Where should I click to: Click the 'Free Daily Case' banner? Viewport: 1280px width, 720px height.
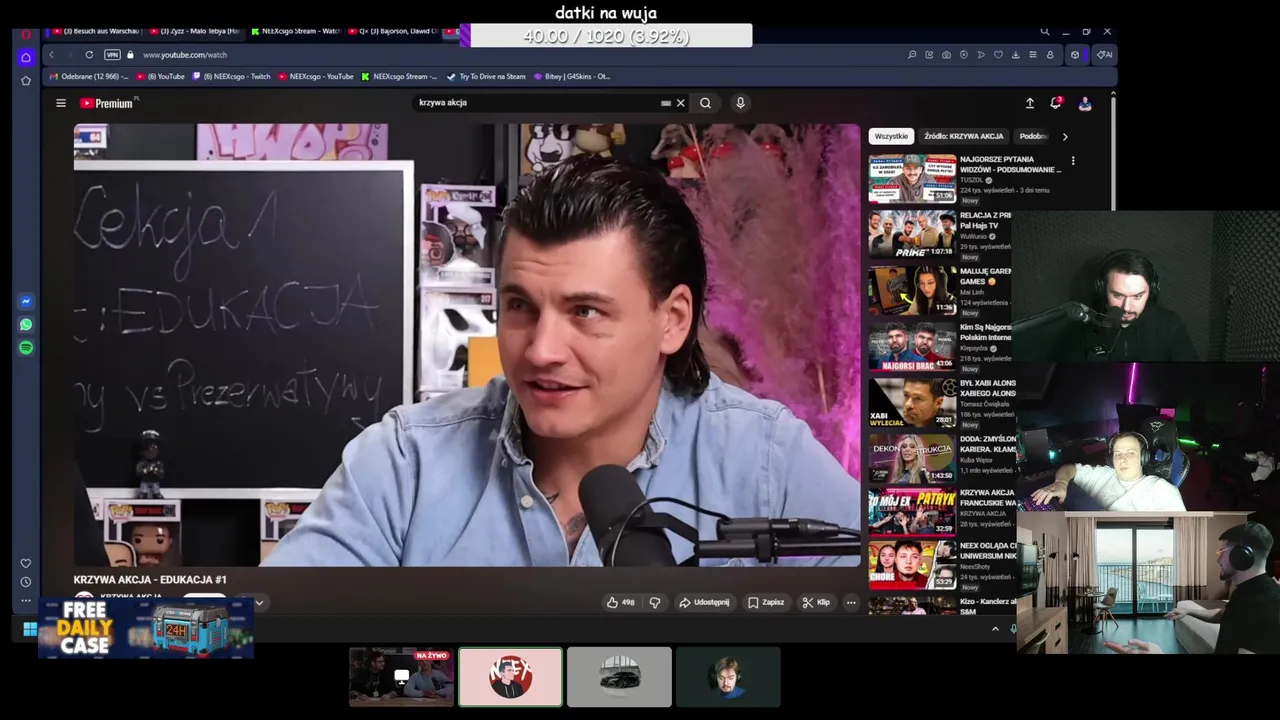(146, 628)
